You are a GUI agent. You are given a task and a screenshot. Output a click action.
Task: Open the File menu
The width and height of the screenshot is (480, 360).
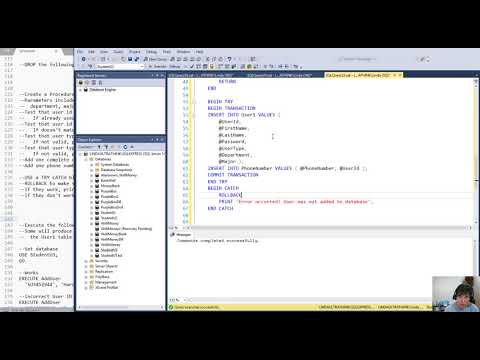(x=80, y=52)
